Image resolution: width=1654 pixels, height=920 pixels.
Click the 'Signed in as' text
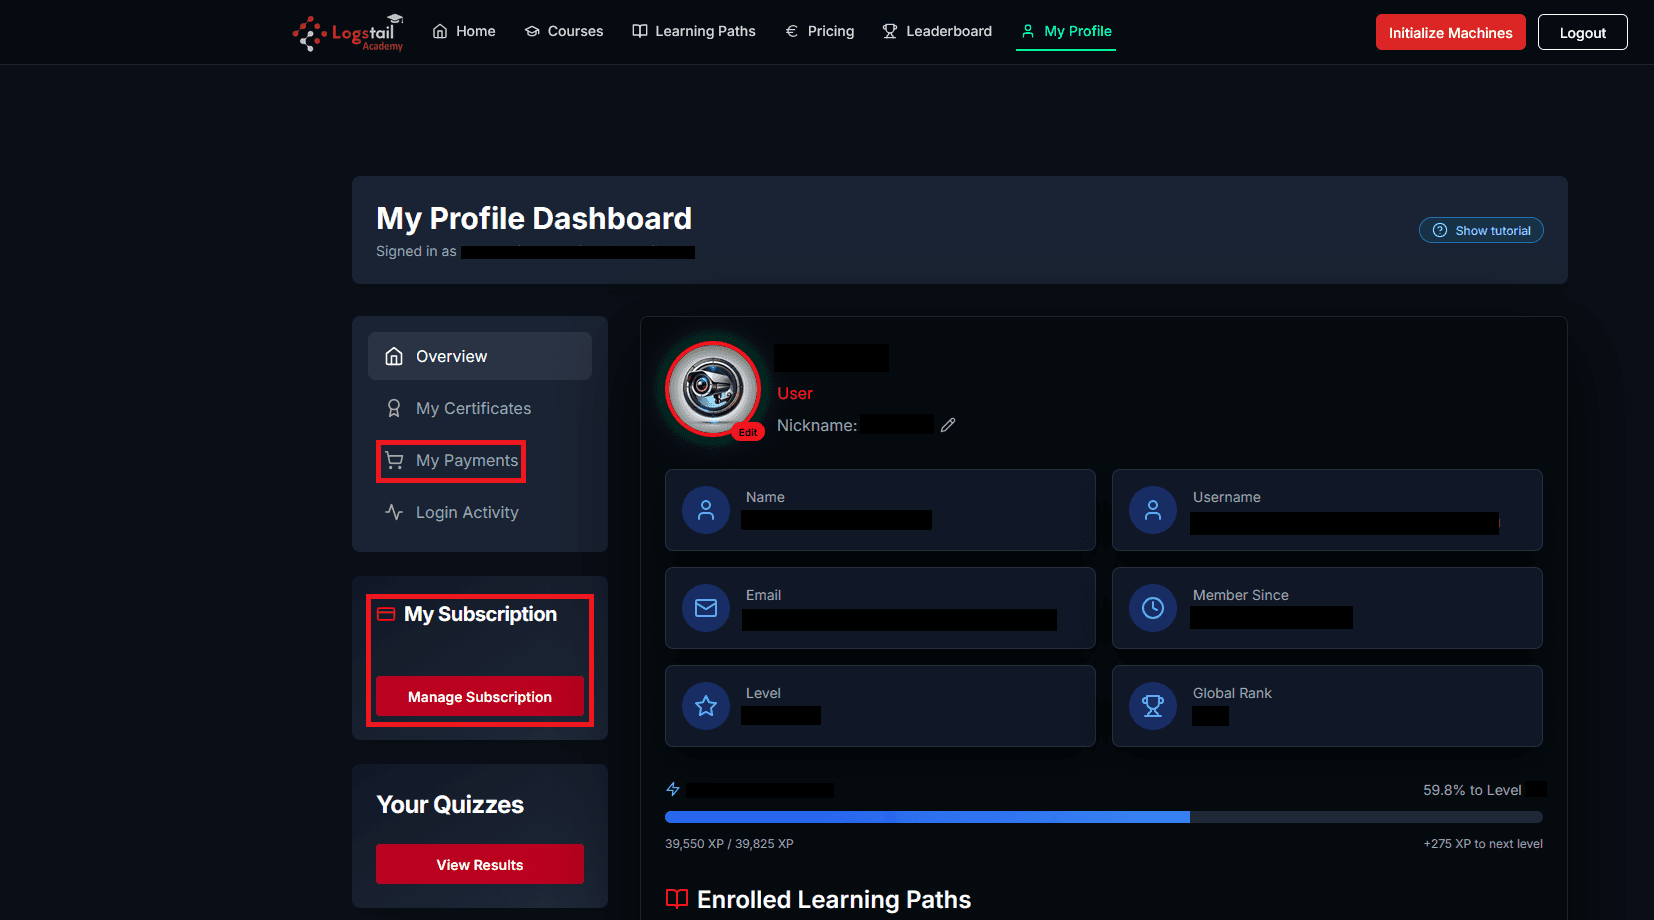[x=416, y=251]
